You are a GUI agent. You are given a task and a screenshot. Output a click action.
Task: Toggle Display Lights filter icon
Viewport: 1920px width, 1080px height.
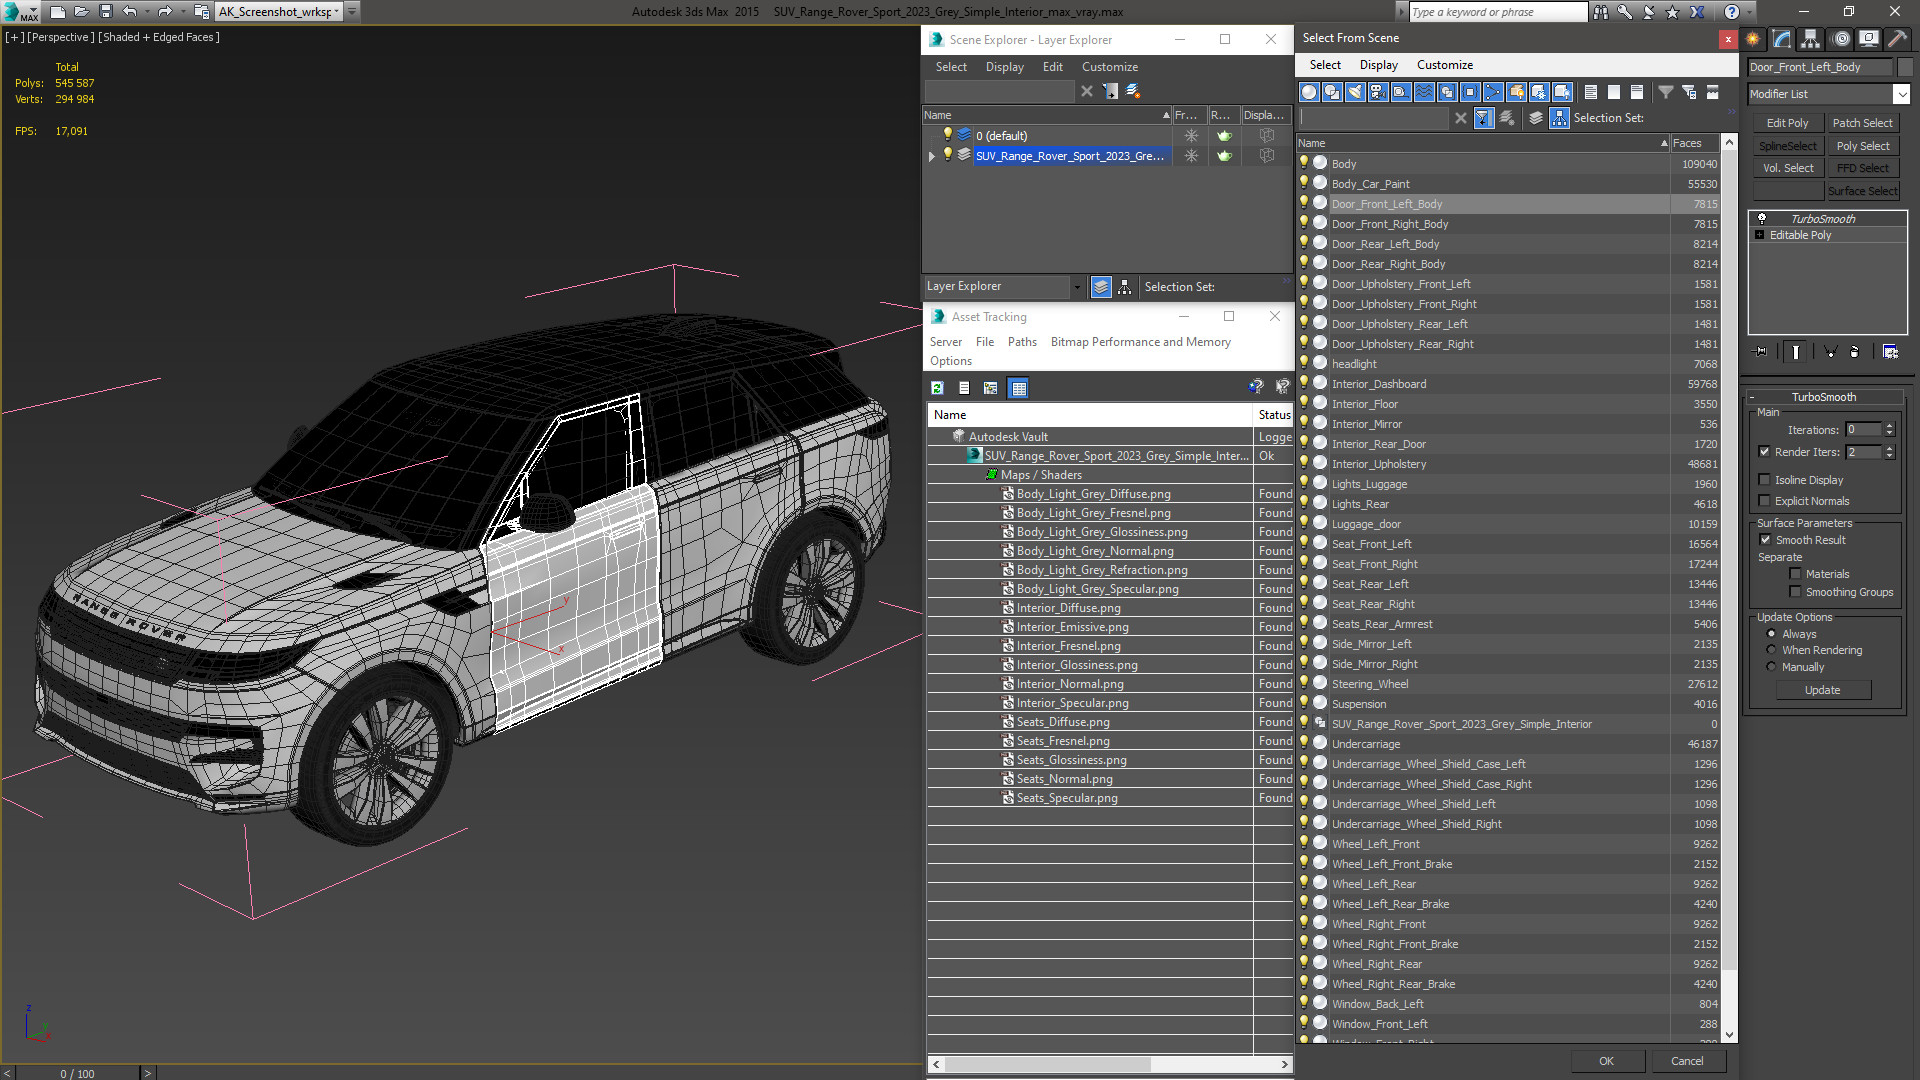(1355, 92)
